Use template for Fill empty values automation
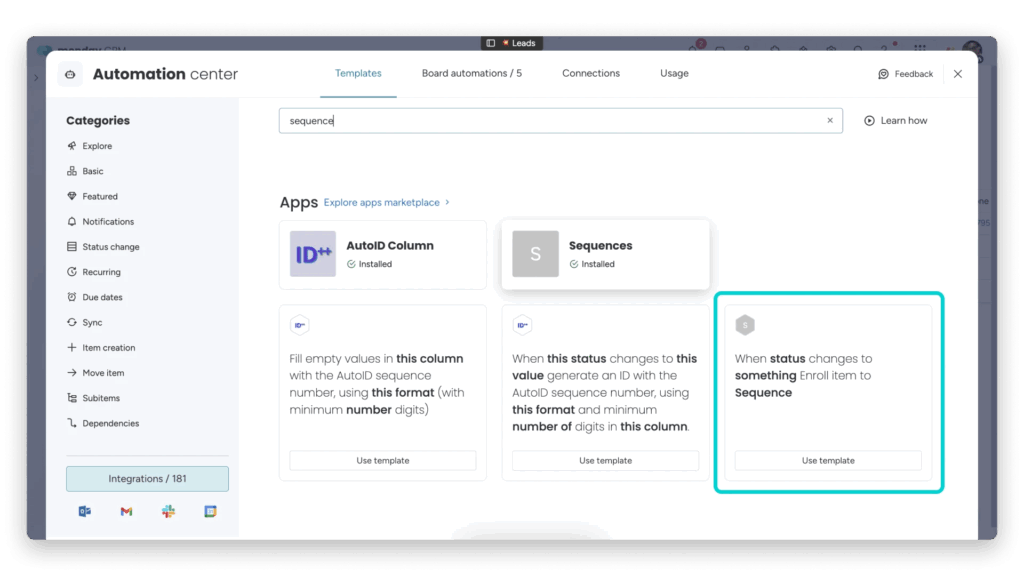 (382, 461)
